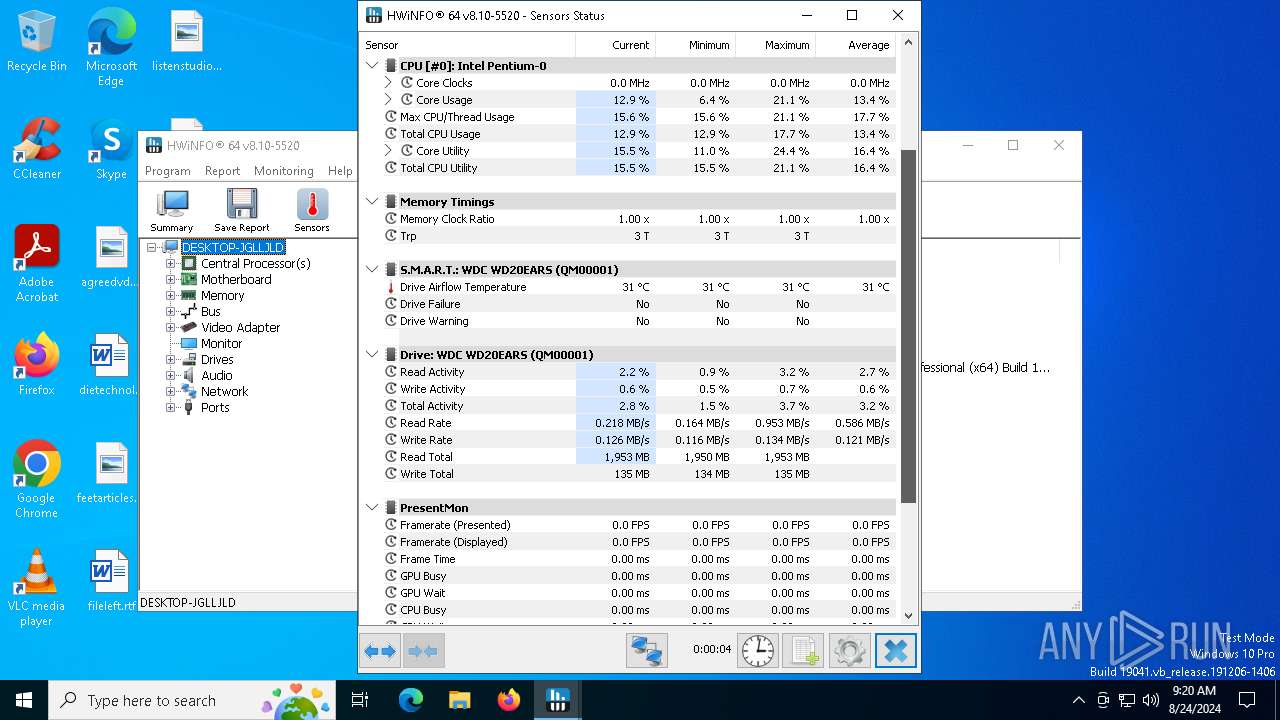Open the feetarticles image file on desktop
Viewport: 1280px width, 720px height.
coord(111,473)
